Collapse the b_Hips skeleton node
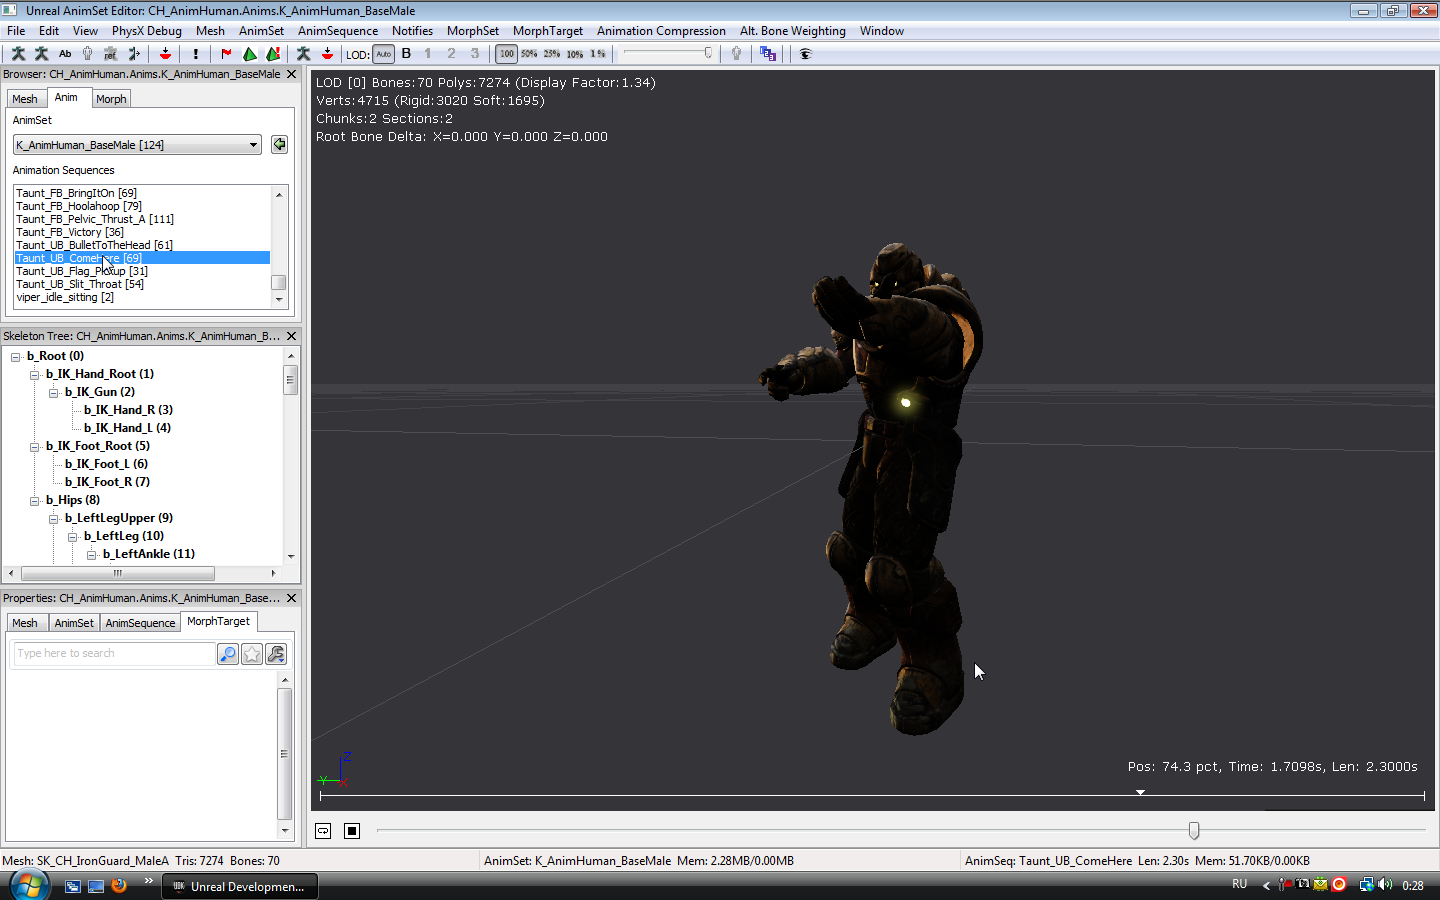1440x900 pixels. click(35, 500)
